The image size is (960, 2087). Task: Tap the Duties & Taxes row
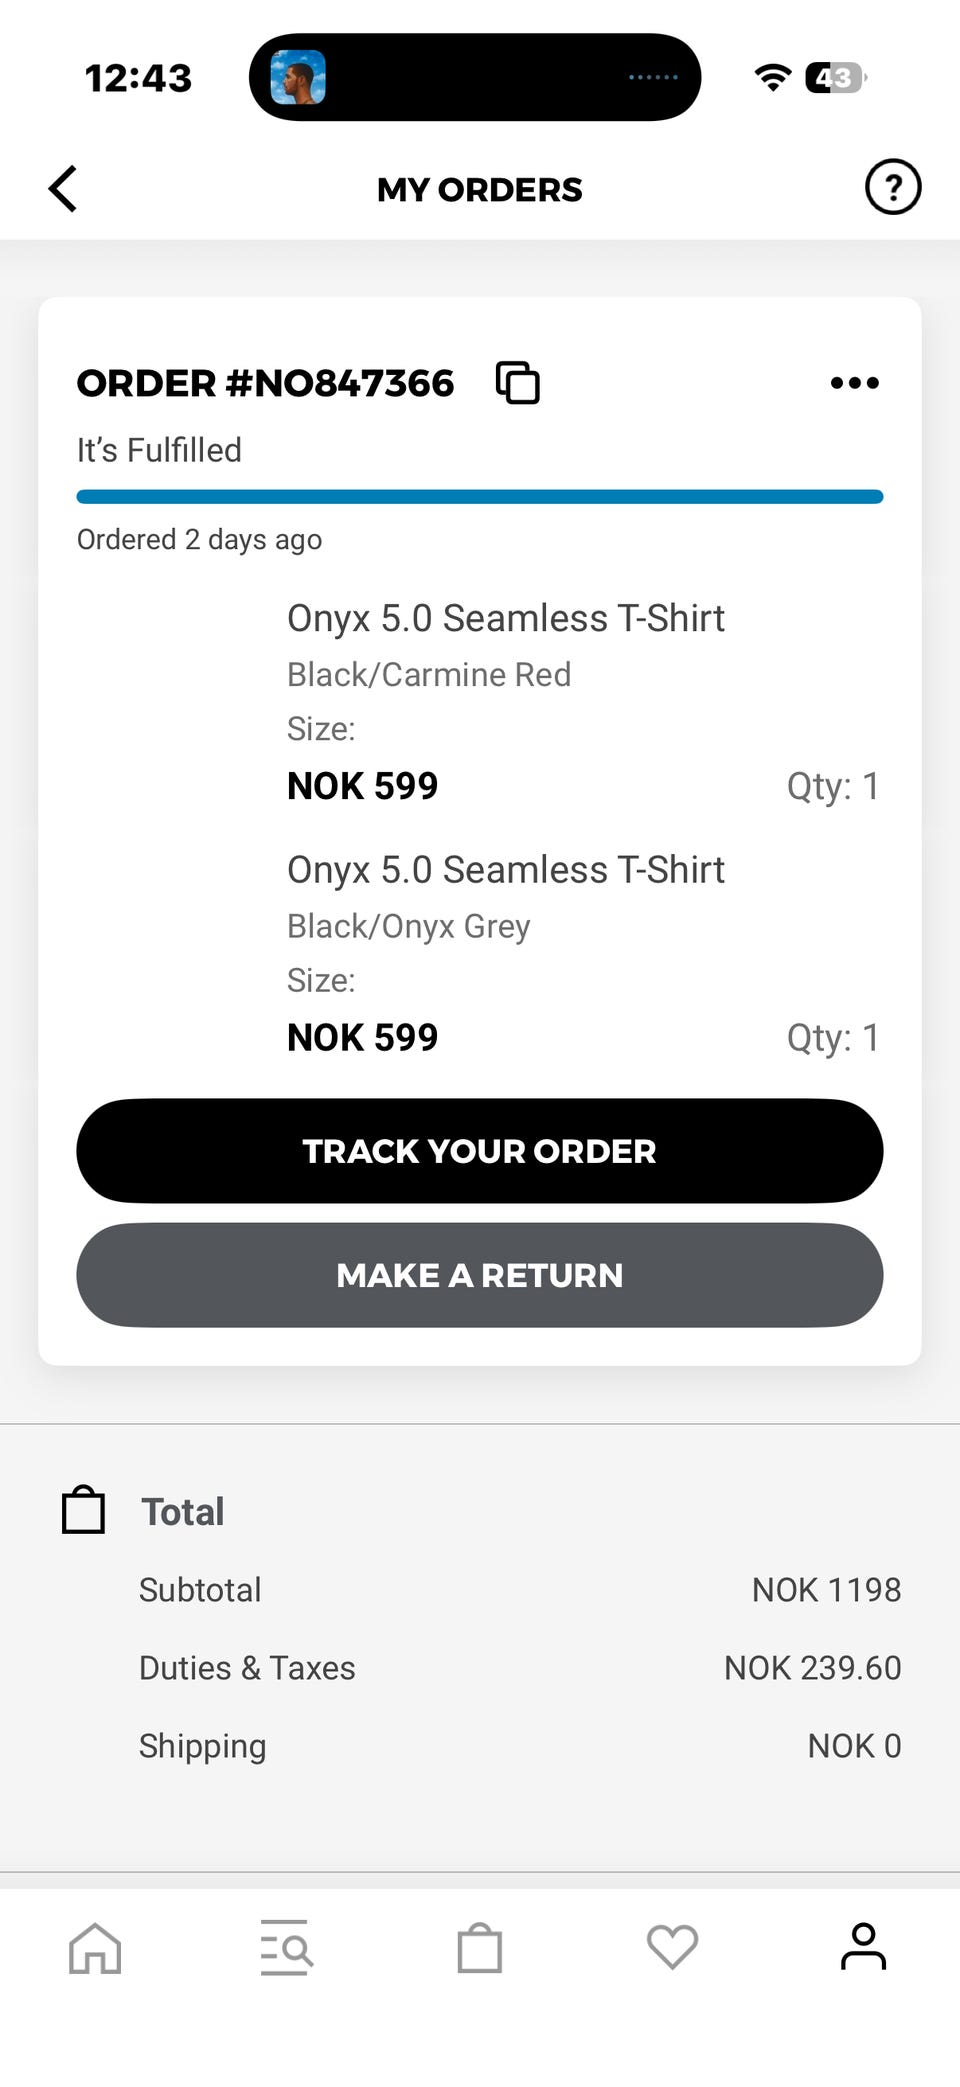[x=520, y=1668]
